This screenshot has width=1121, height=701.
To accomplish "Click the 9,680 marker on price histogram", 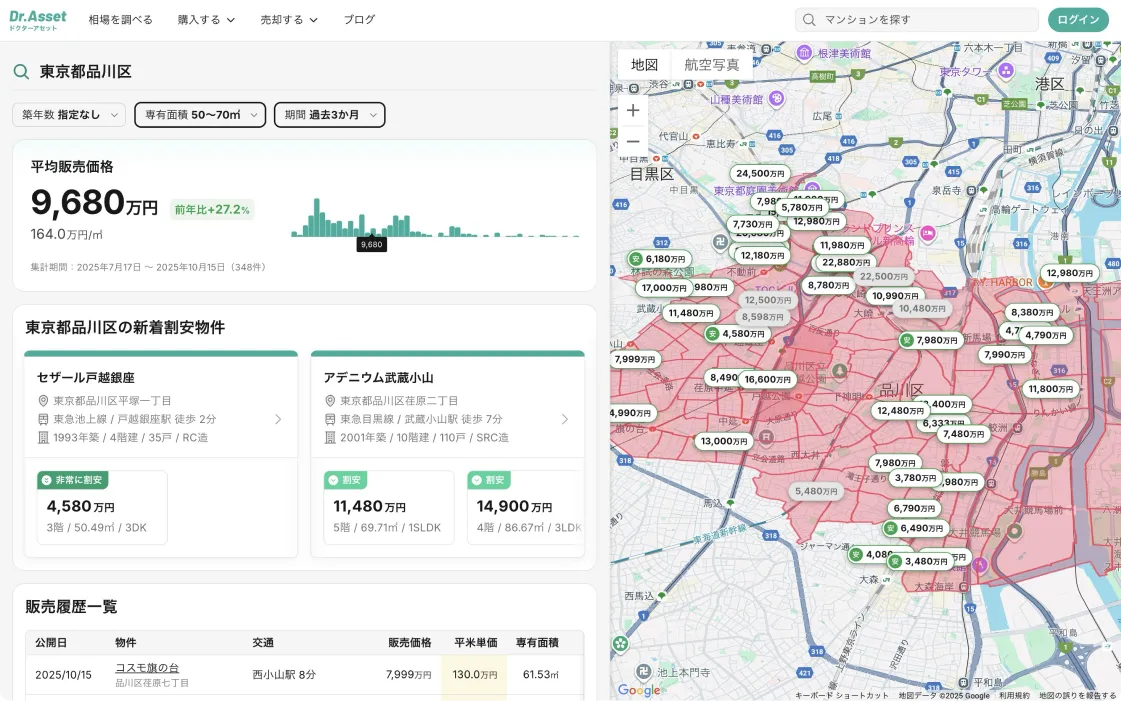I will pyautogui.click(x=372, y=244).
